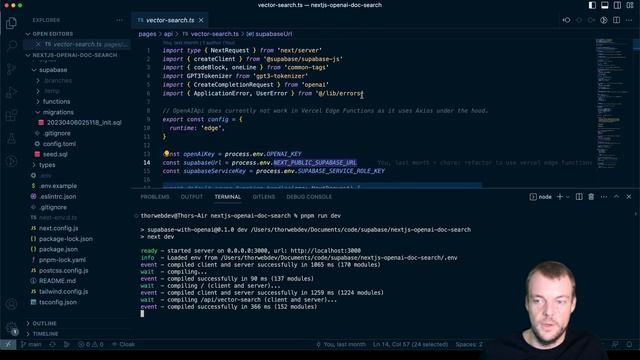Maximize the panel with the chevron-up icon
The image size is (640, 360).
click(x=616, y=197)
